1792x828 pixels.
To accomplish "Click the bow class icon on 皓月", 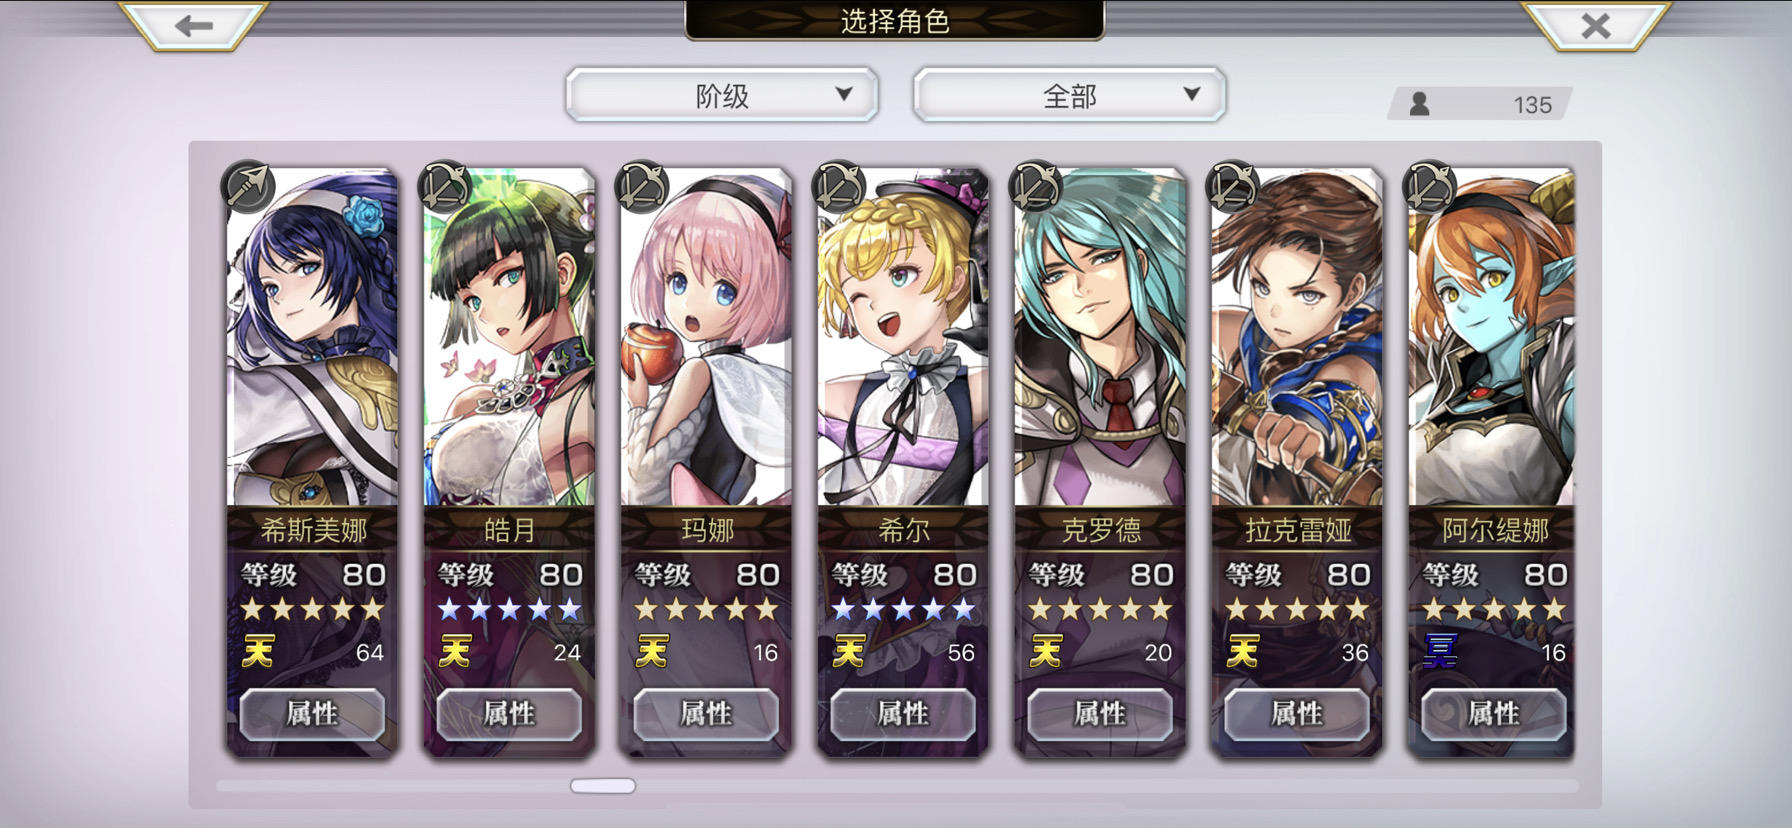I will pyautogui.click(x=445, y=186).
